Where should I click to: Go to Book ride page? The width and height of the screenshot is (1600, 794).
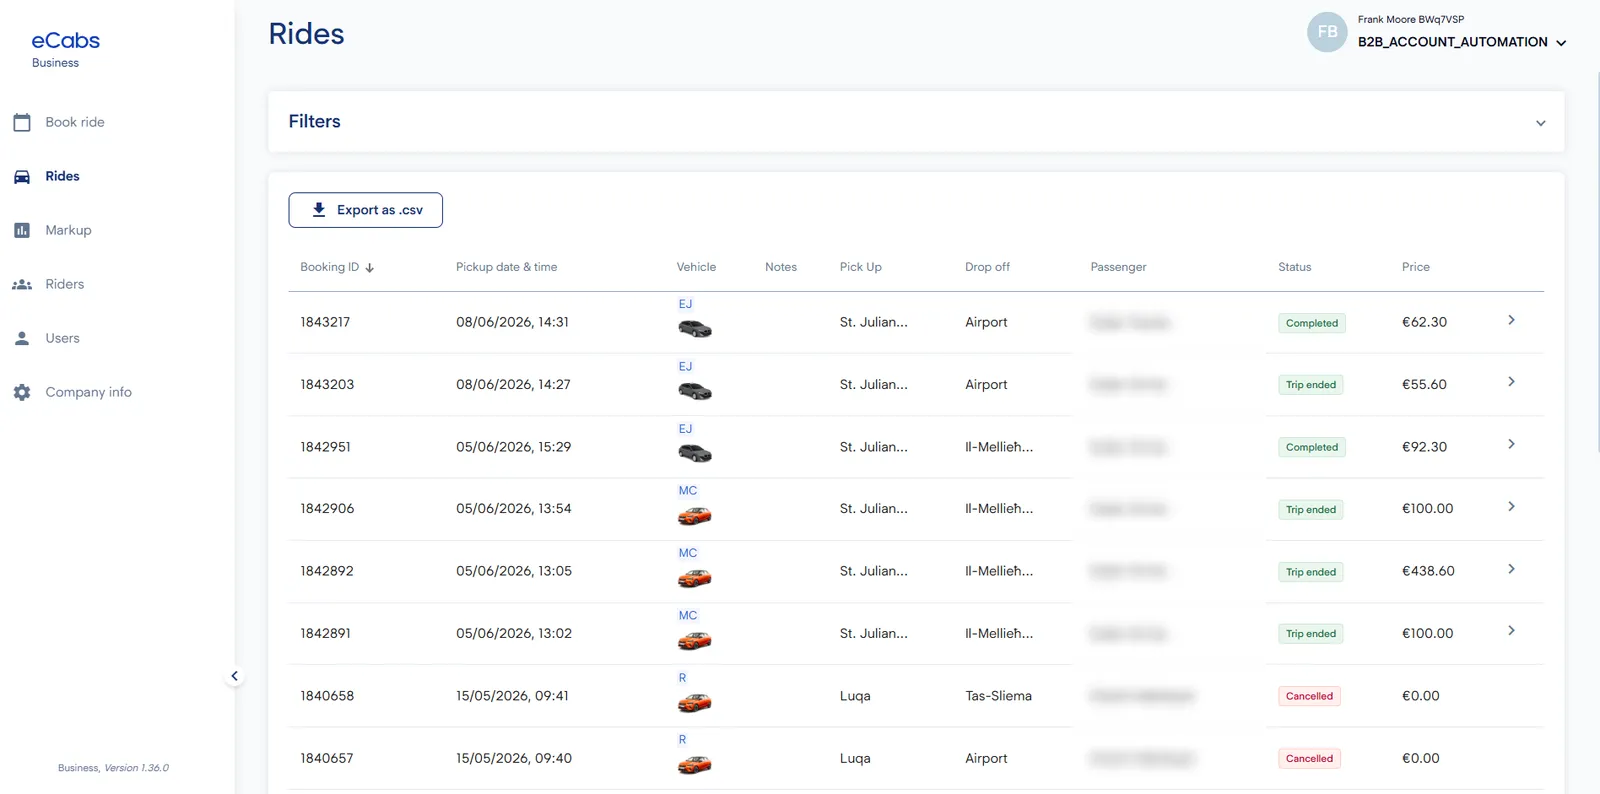click(75, 122)
